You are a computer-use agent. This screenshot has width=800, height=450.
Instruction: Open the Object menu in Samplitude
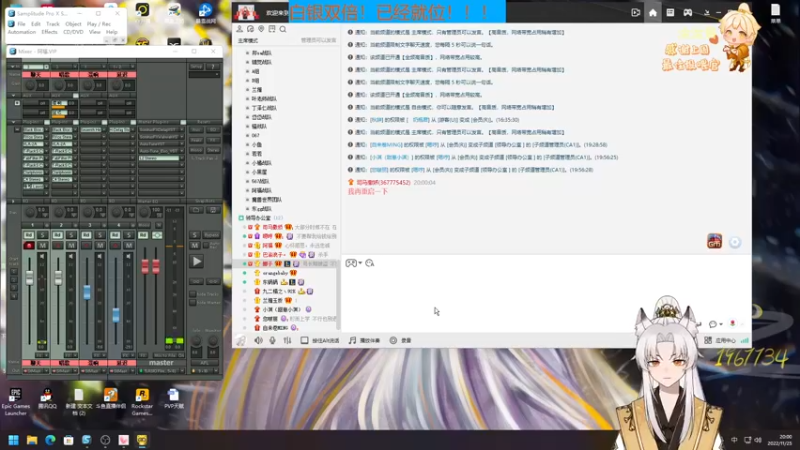click(73, 24)
